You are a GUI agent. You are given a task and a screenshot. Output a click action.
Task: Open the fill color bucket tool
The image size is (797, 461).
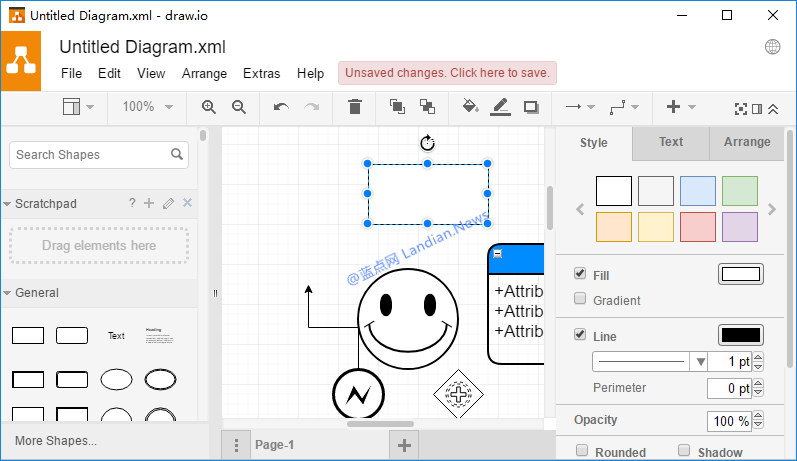coord(470,107)
